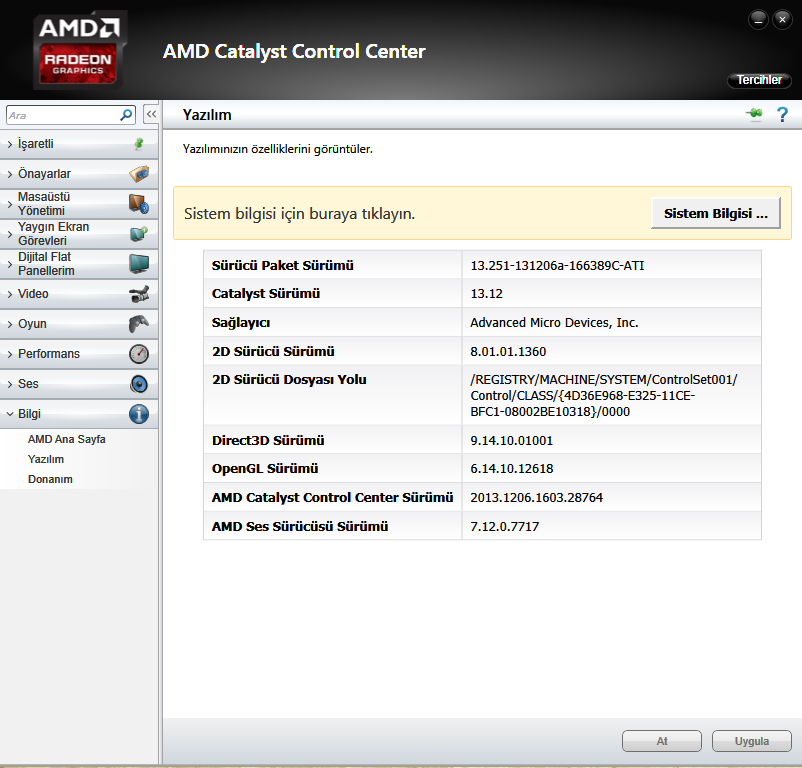Click the search magnifier icon
Viewport: 802px width, 768px height.
125,115
